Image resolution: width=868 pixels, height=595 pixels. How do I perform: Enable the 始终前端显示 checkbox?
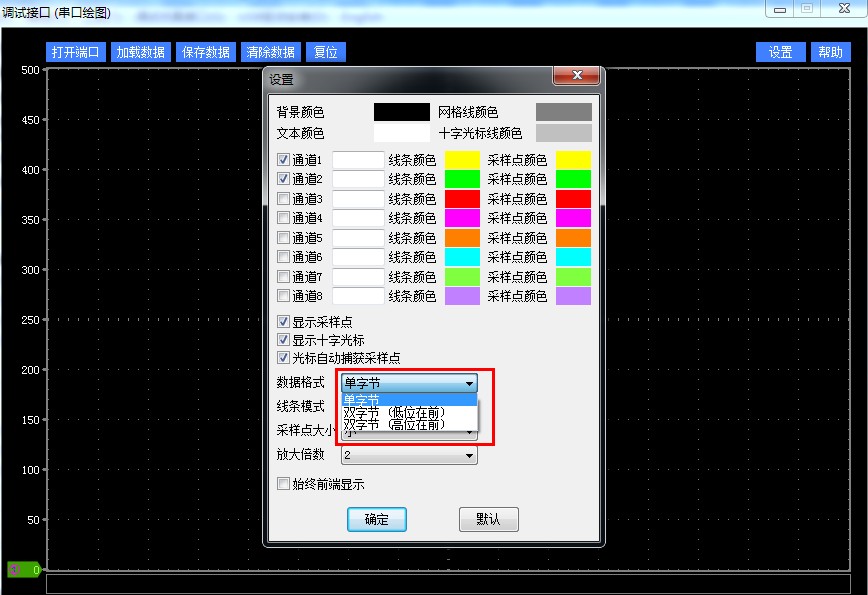pyautogui.click(x=283, y=484)
